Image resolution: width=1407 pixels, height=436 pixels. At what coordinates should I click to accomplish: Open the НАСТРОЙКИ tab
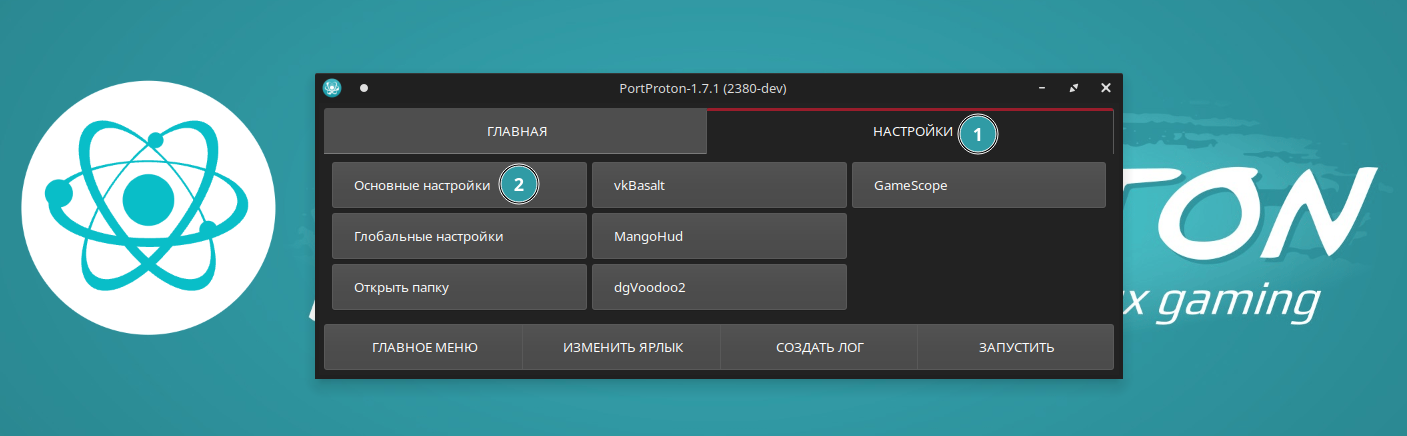click(910, 131)
